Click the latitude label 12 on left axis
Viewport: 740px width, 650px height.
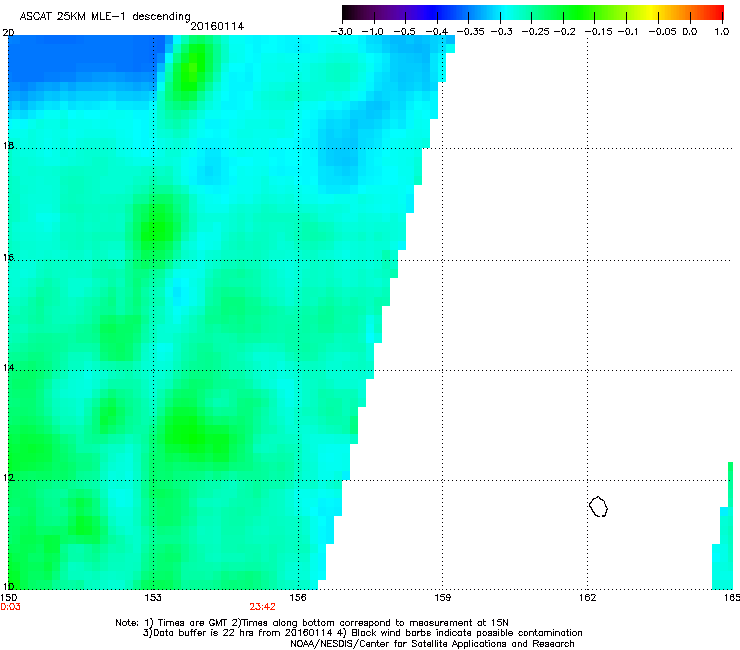(8, 478)
